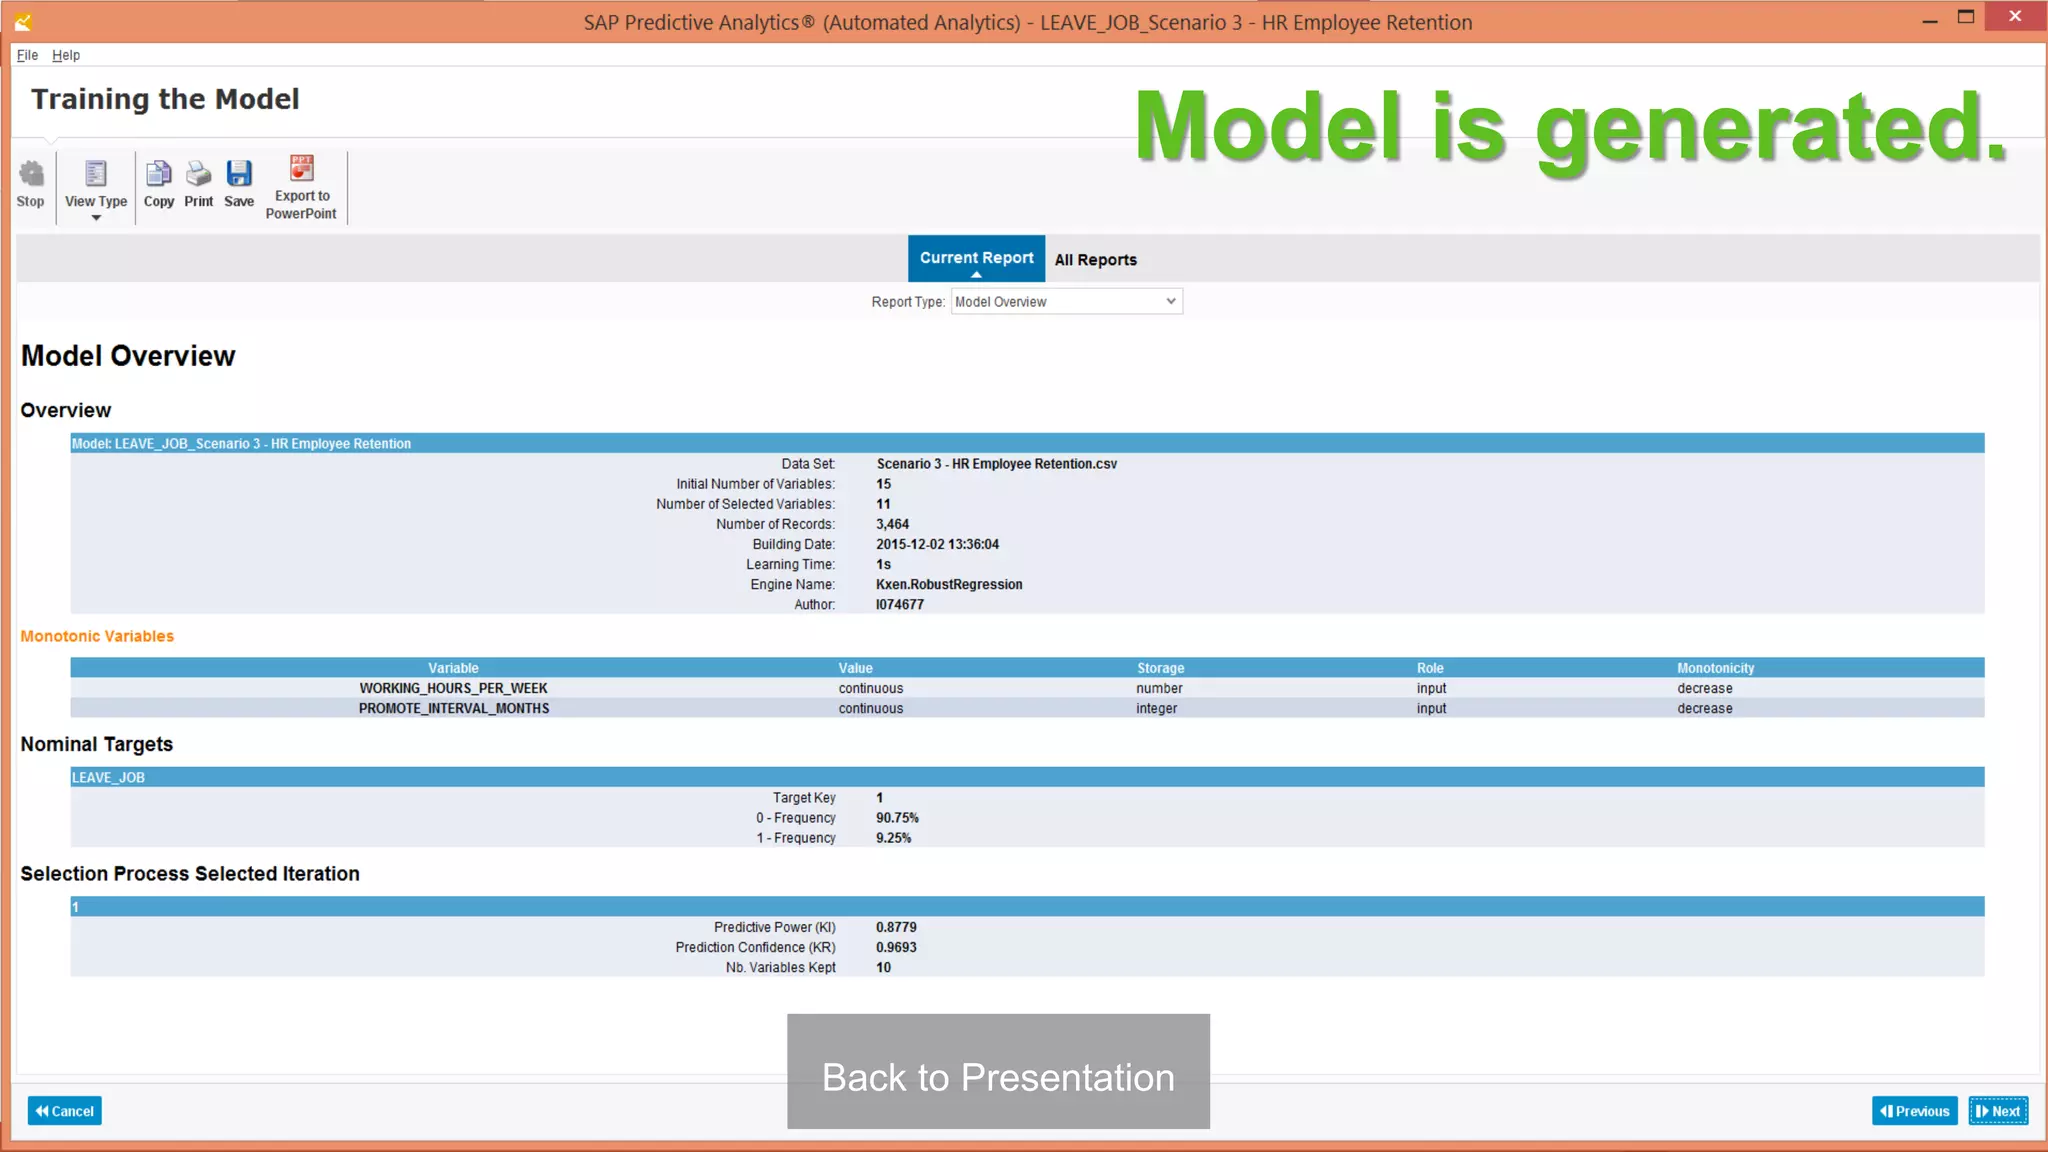Open the Report Type combo box
This screenshot has height=1152, width=2048.
point(1066,301)
